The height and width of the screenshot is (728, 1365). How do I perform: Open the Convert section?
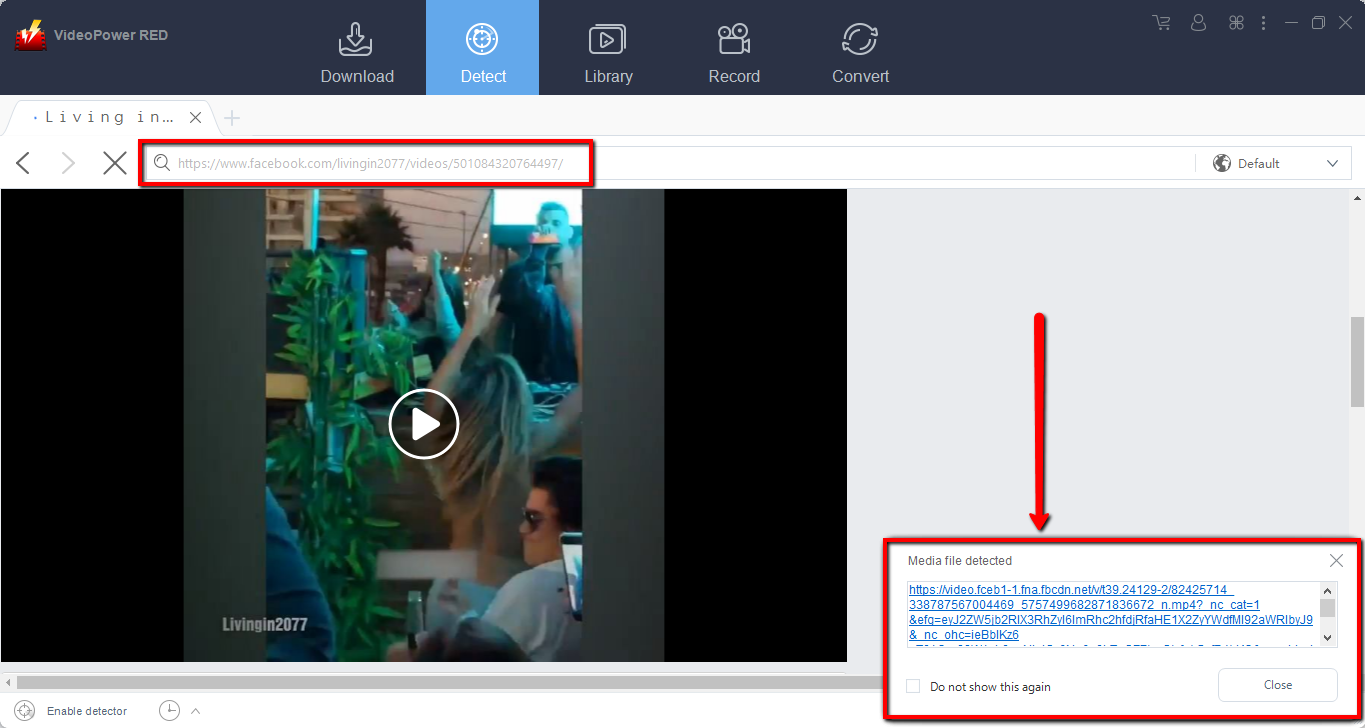point(859,38)
